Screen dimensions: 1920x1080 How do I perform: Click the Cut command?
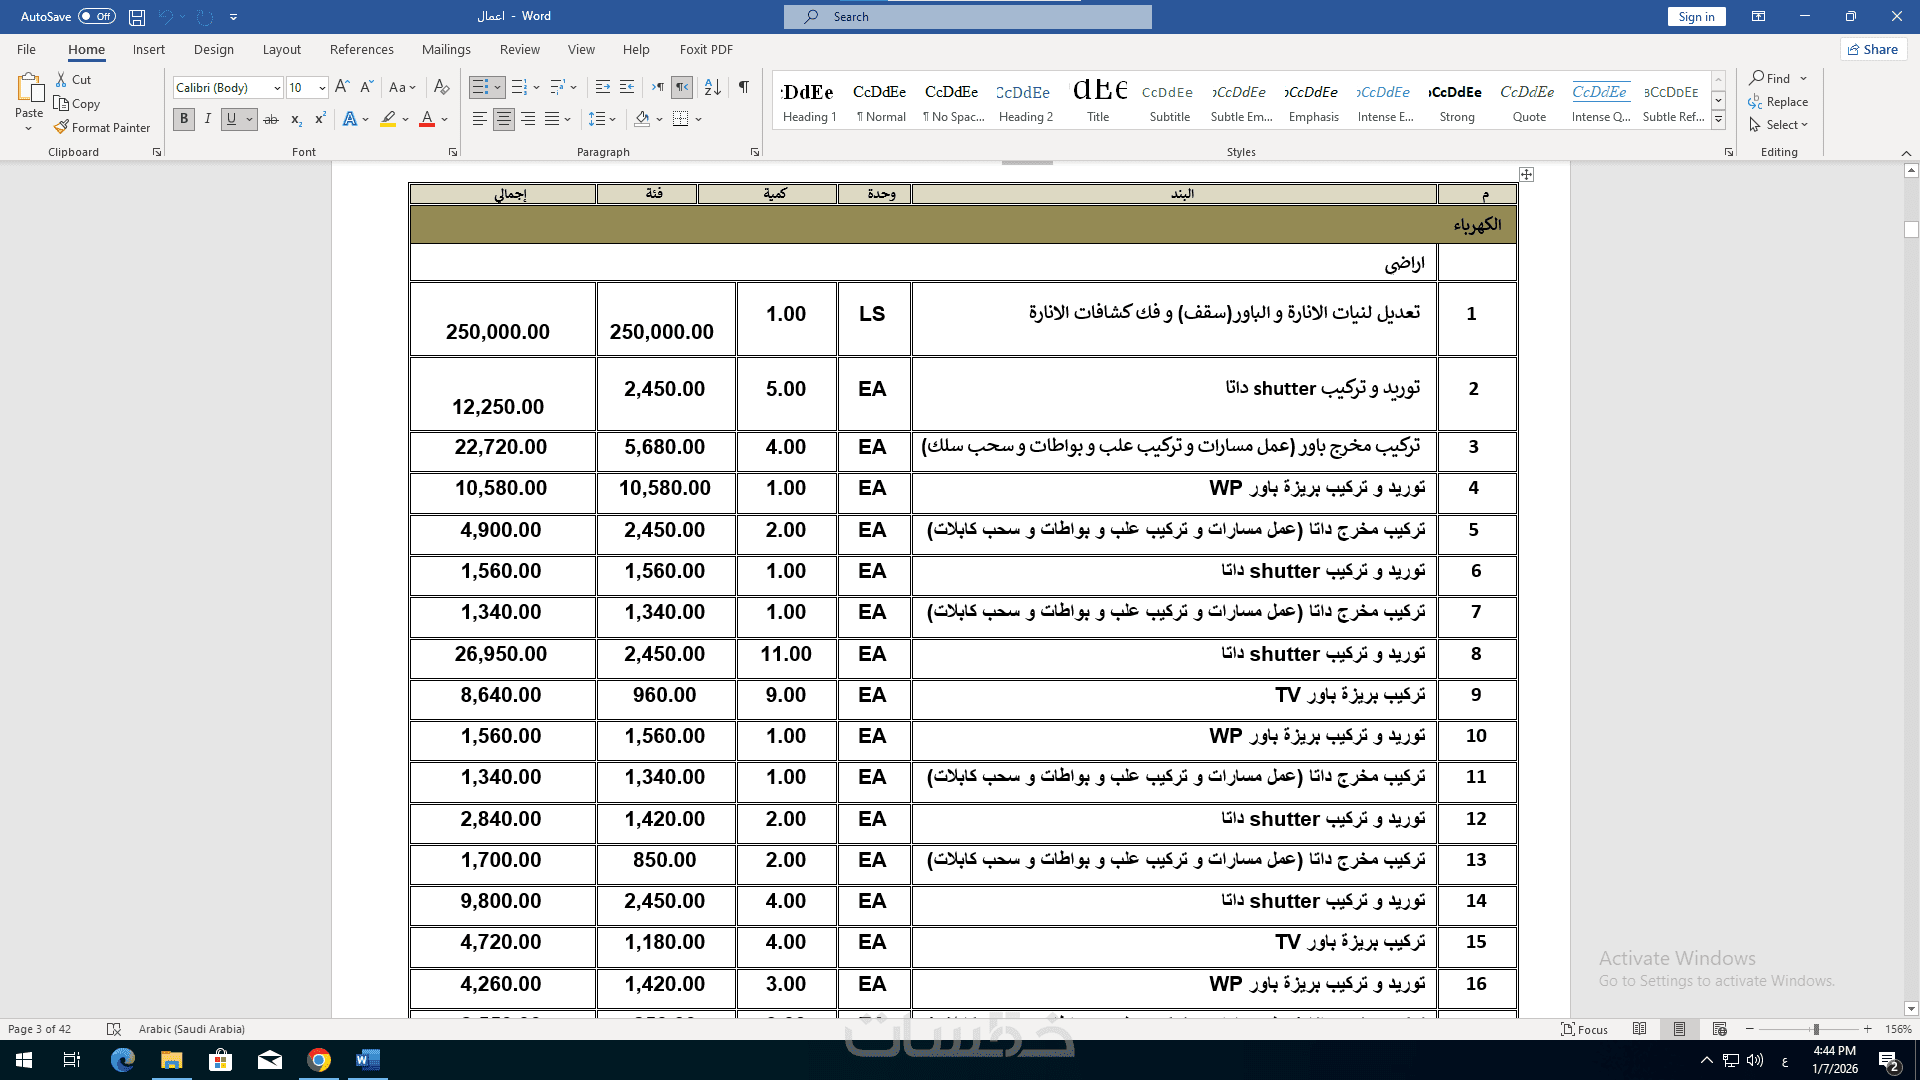point(73,80)
